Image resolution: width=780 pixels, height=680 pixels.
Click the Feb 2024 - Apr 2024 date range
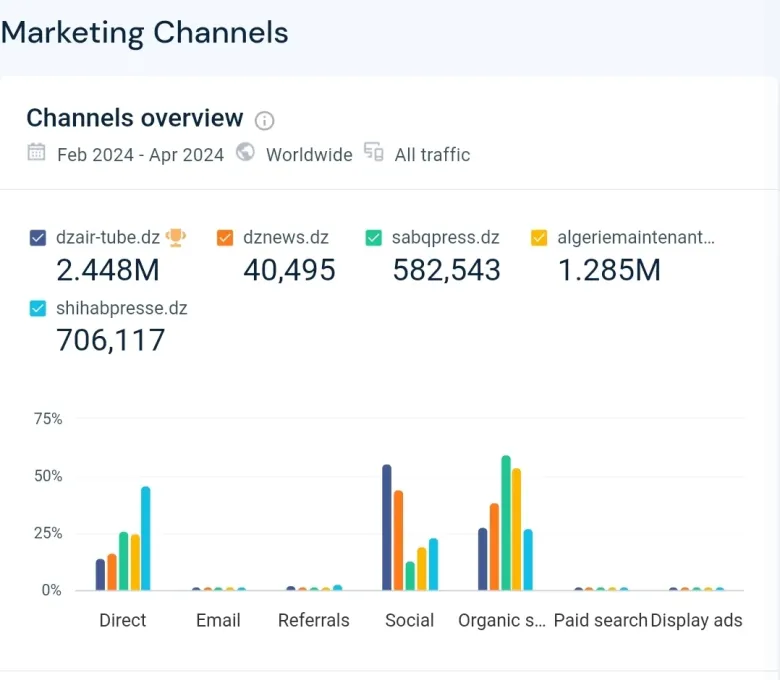(140, 155)
